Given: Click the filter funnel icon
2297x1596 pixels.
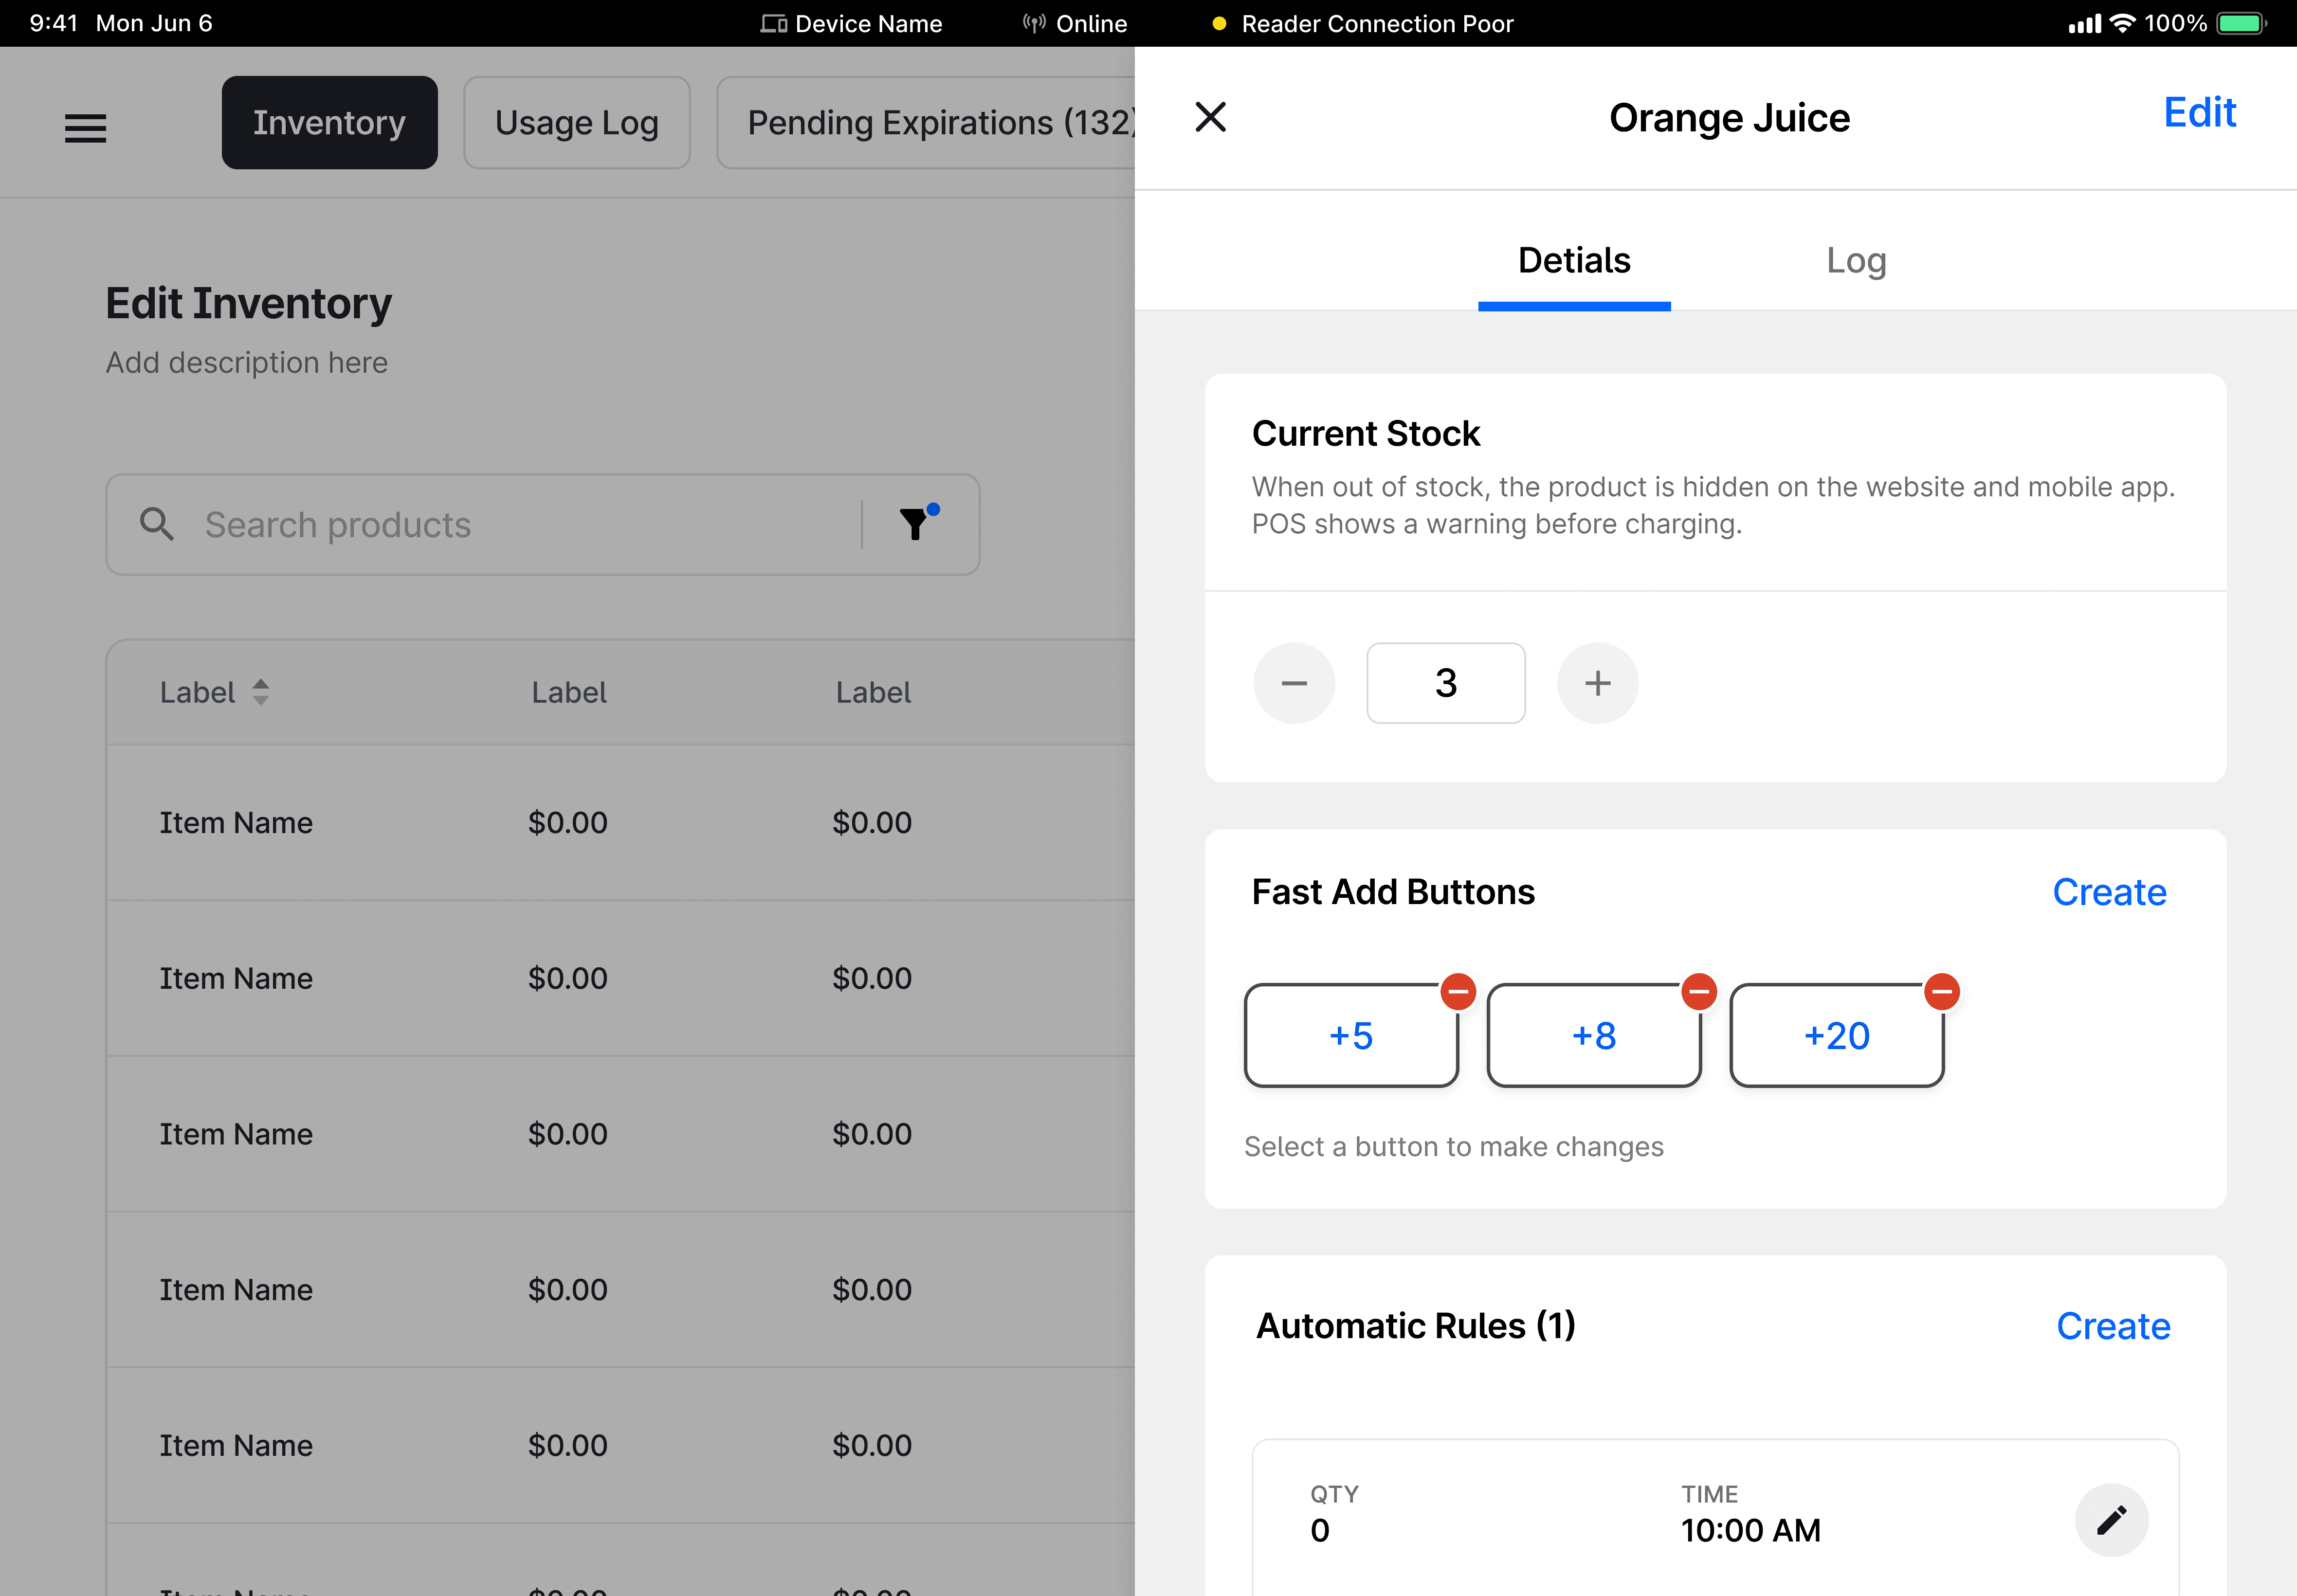Looking at the screenshot, I should [915, 523].
